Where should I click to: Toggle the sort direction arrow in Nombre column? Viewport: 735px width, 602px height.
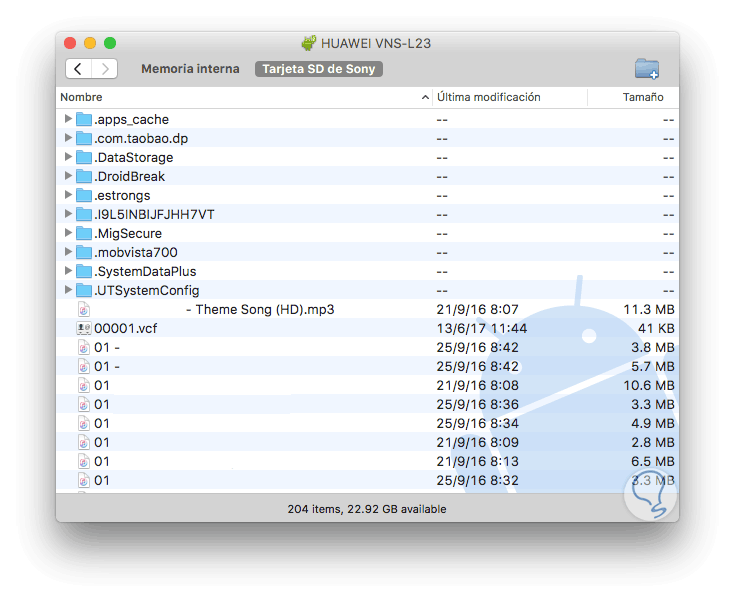click(425, 97)
